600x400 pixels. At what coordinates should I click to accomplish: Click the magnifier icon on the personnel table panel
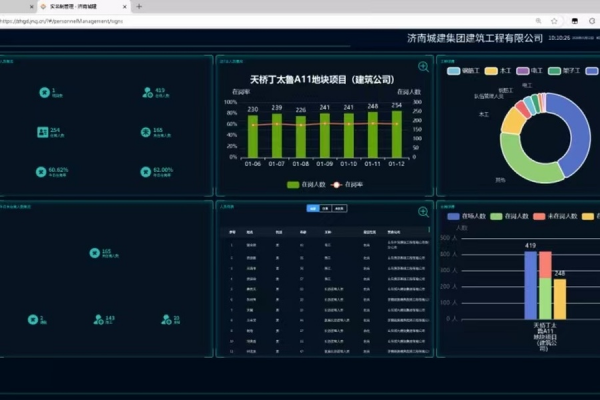pos(424,212)
